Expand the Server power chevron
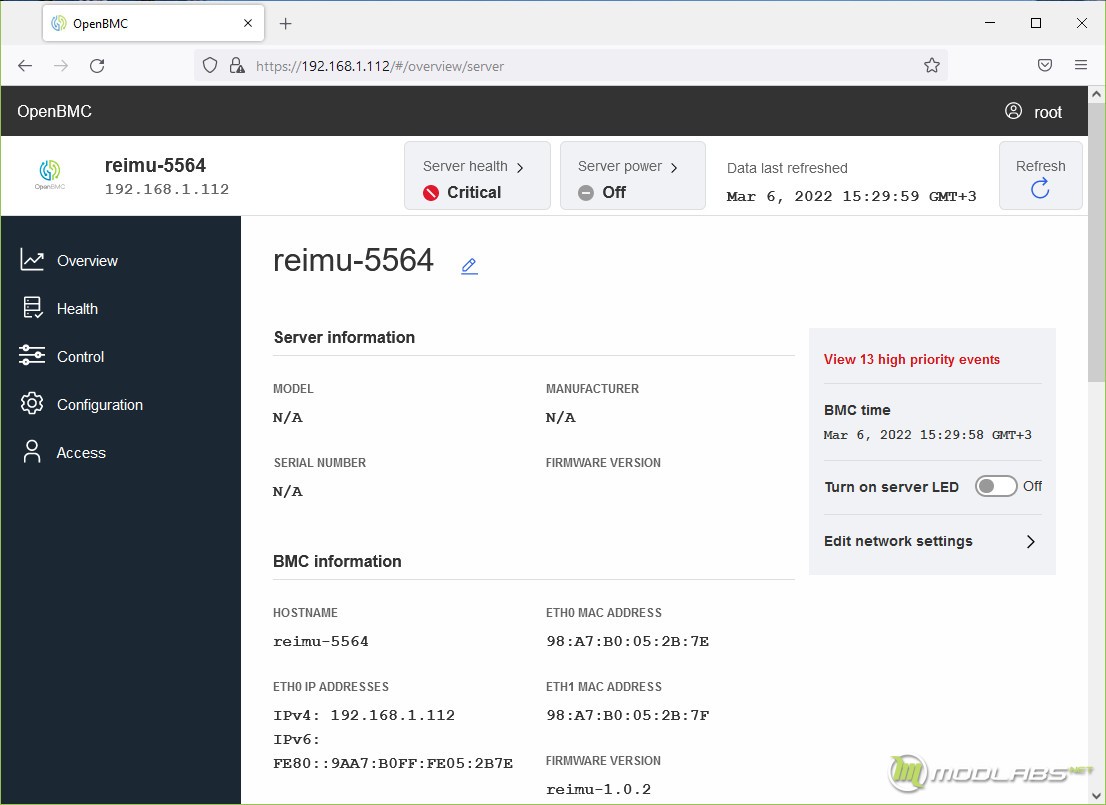The image size is (1106, 805). point(674,168)
